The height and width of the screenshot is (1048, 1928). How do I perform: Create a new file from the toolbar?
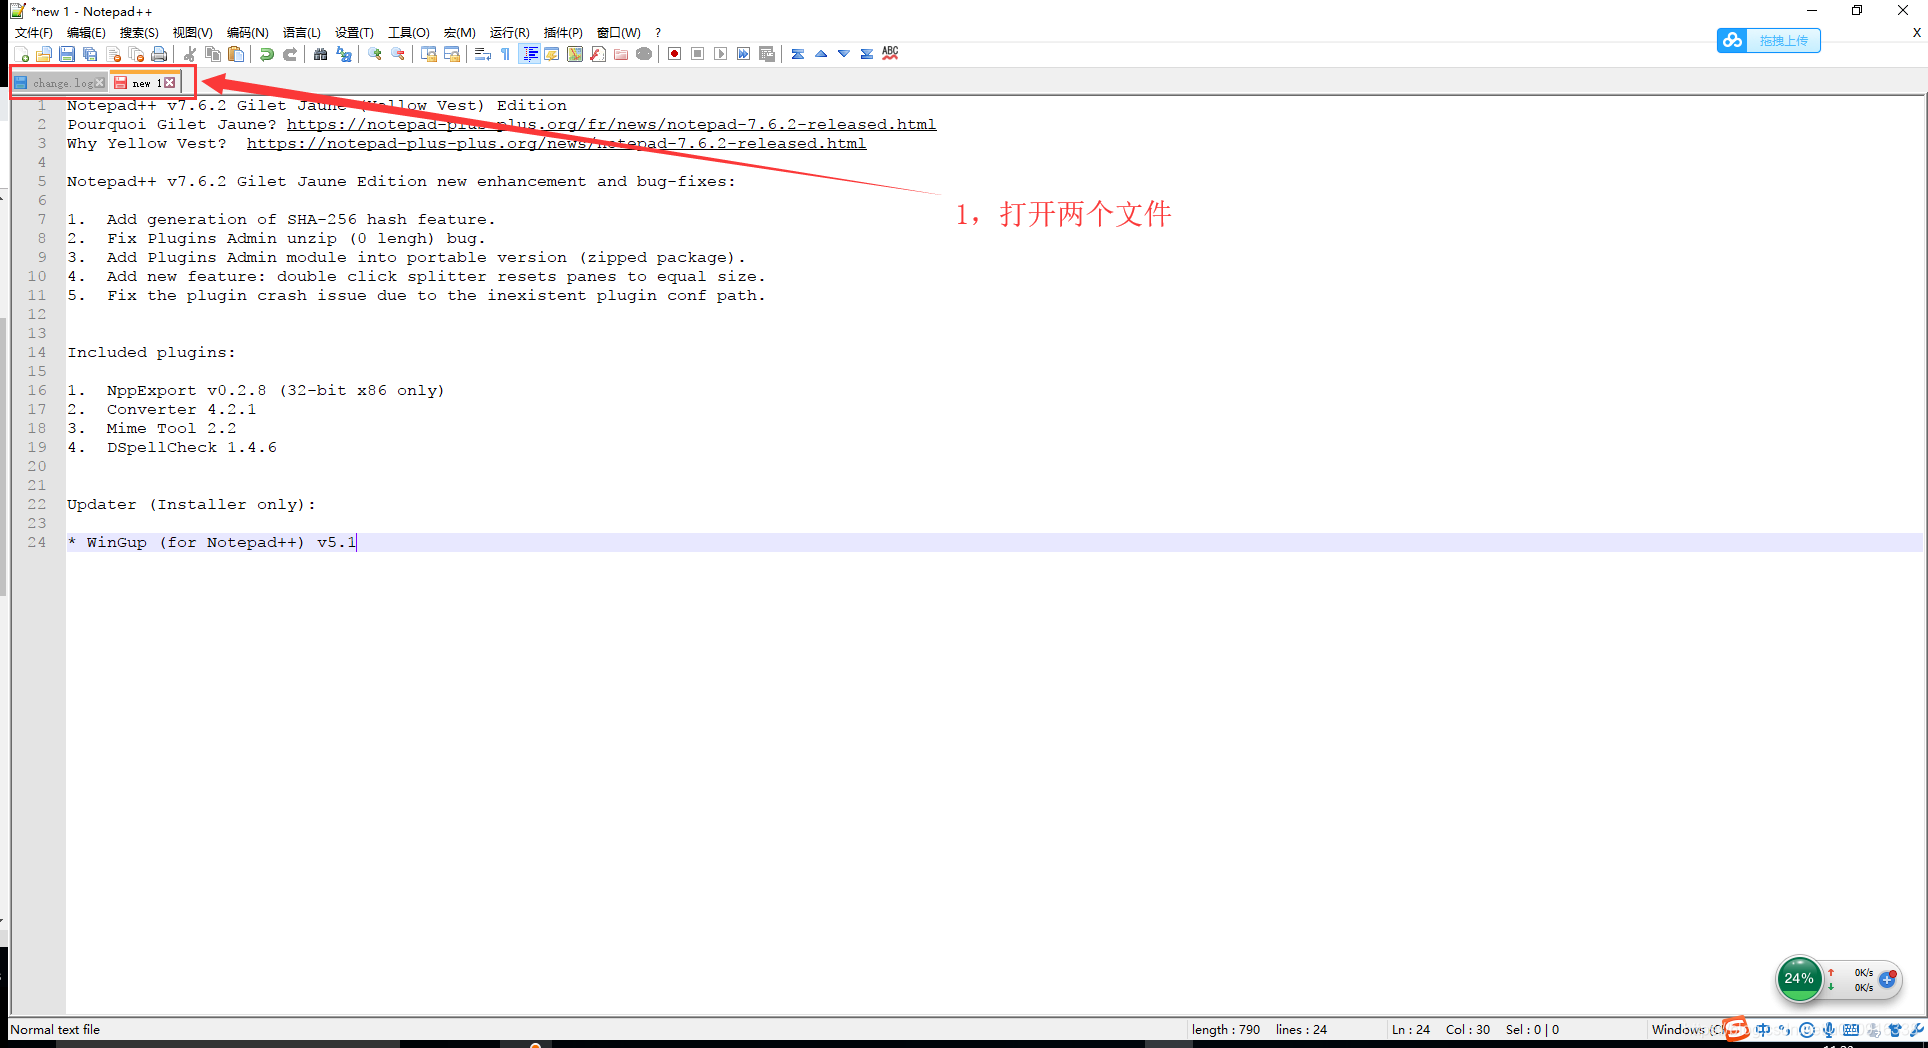point(21,54)
